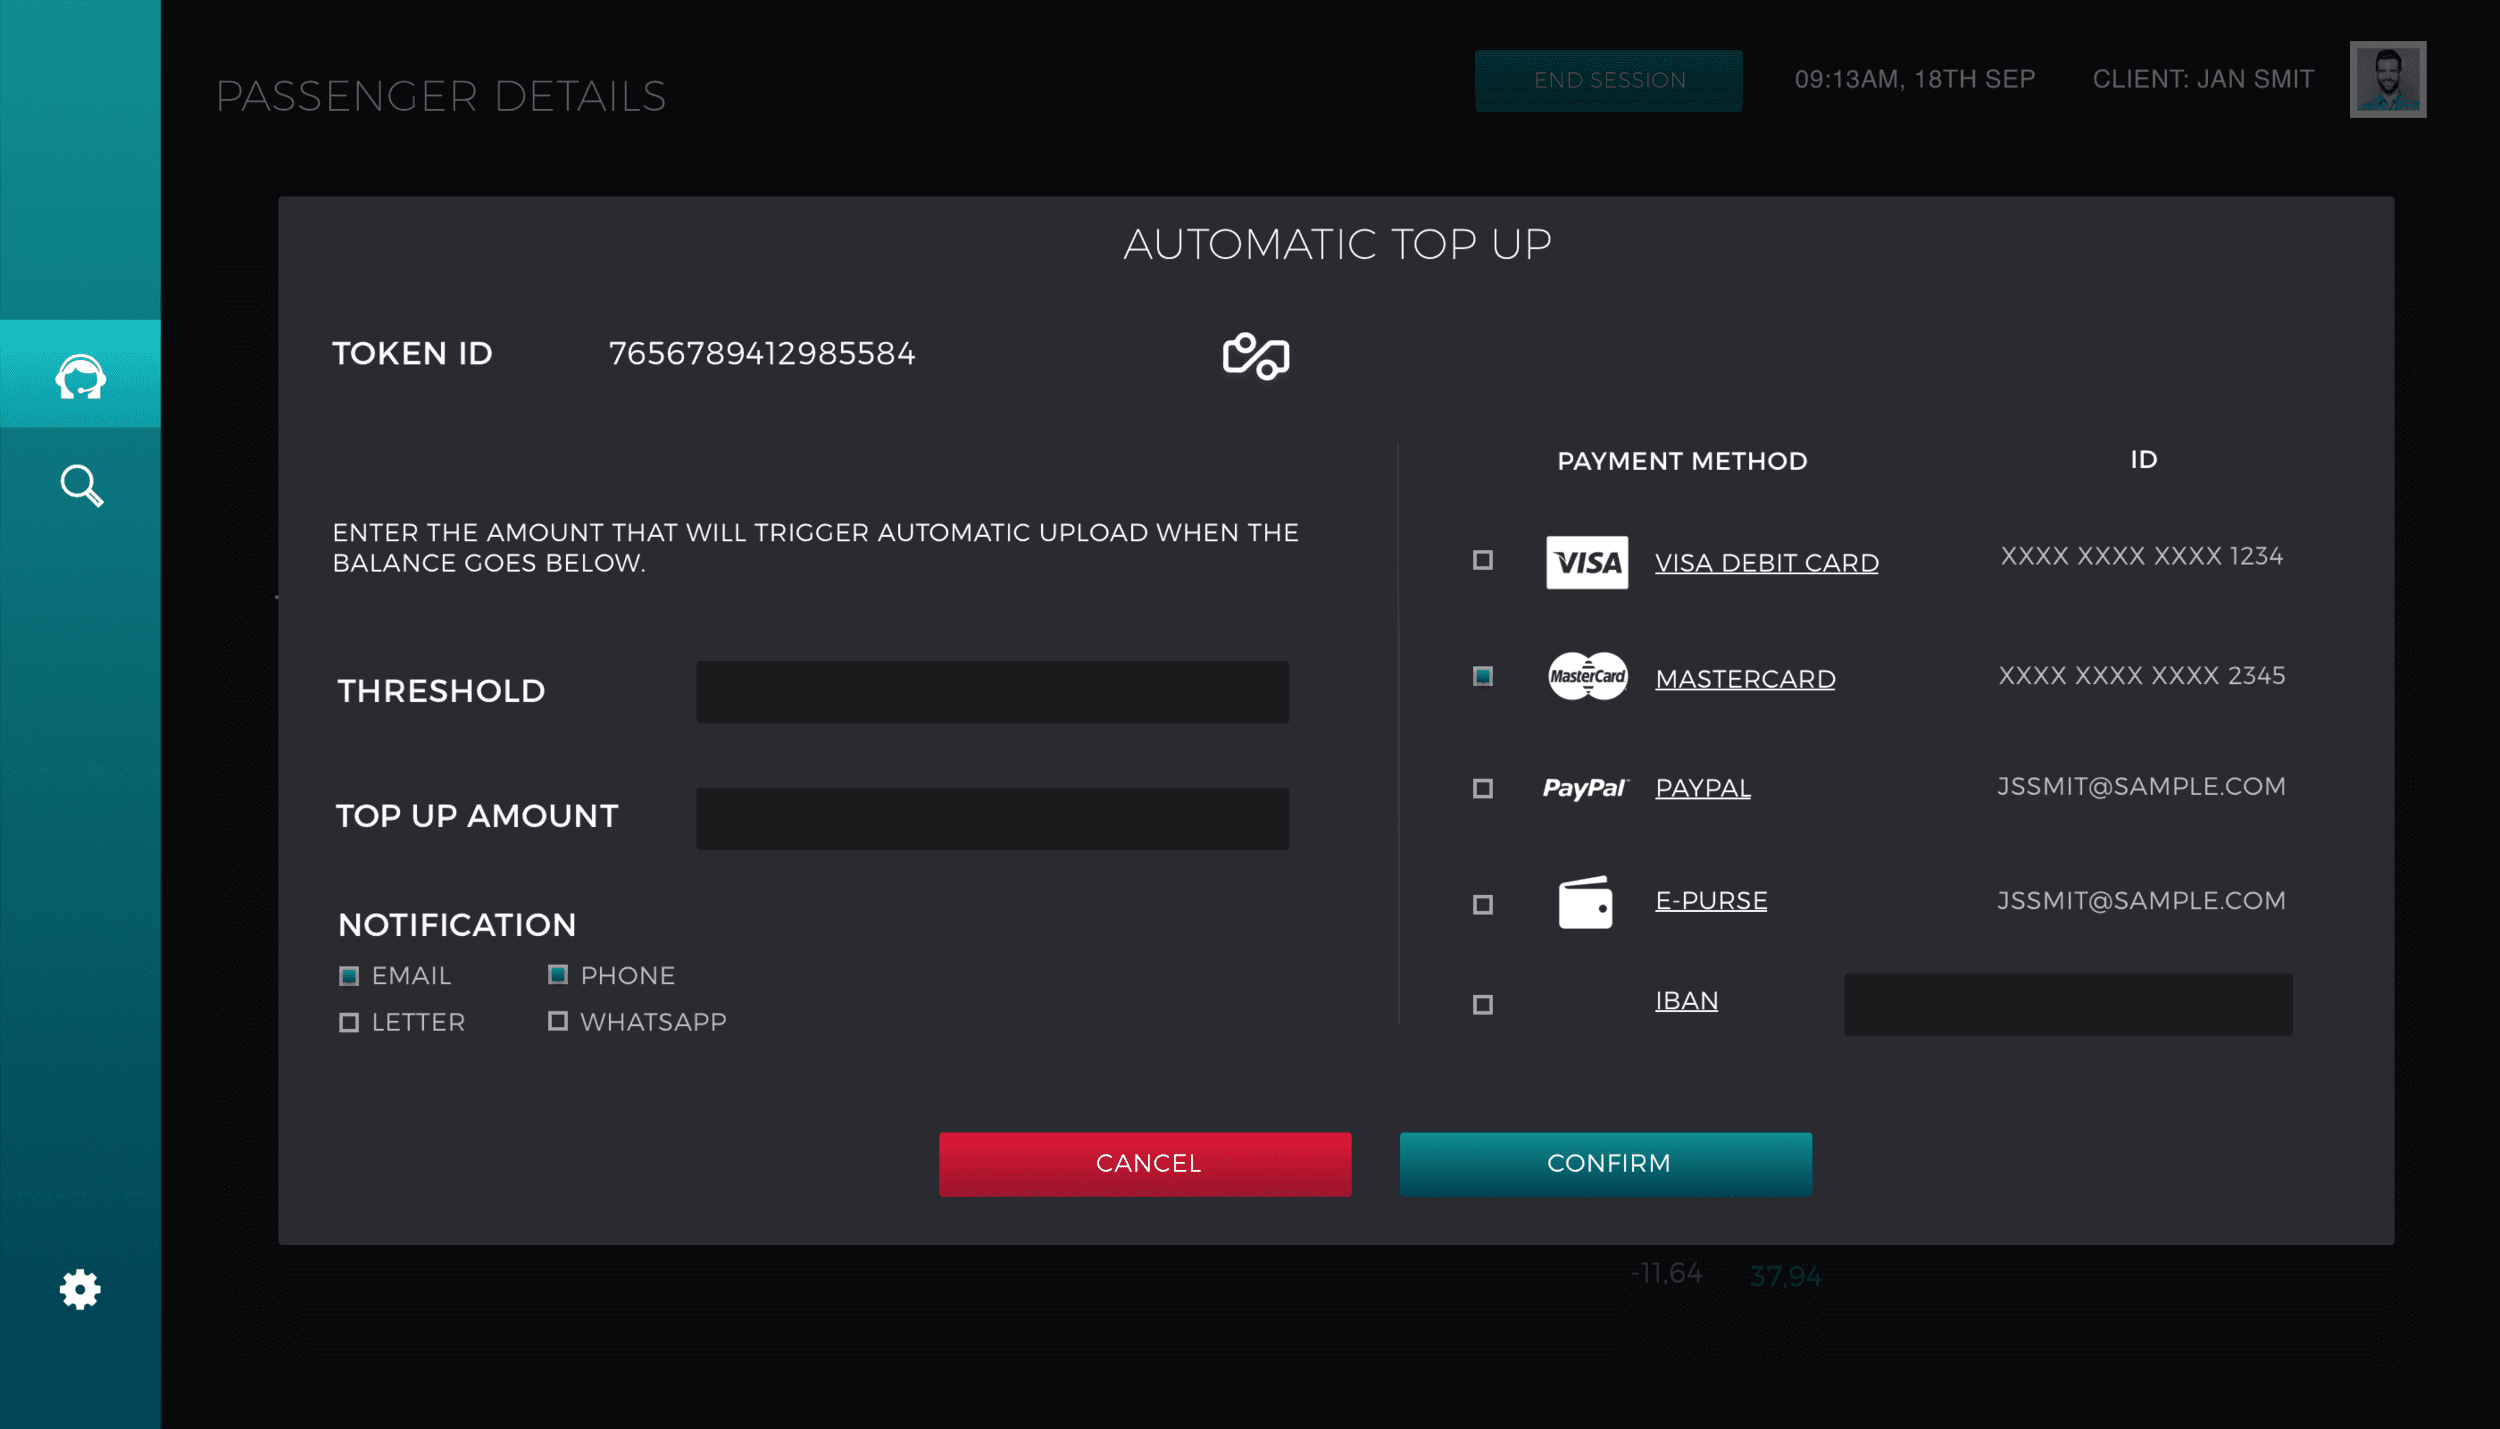Open the PayPal payment method link
This screenshot has width=2500, height=1429.
1702,788
